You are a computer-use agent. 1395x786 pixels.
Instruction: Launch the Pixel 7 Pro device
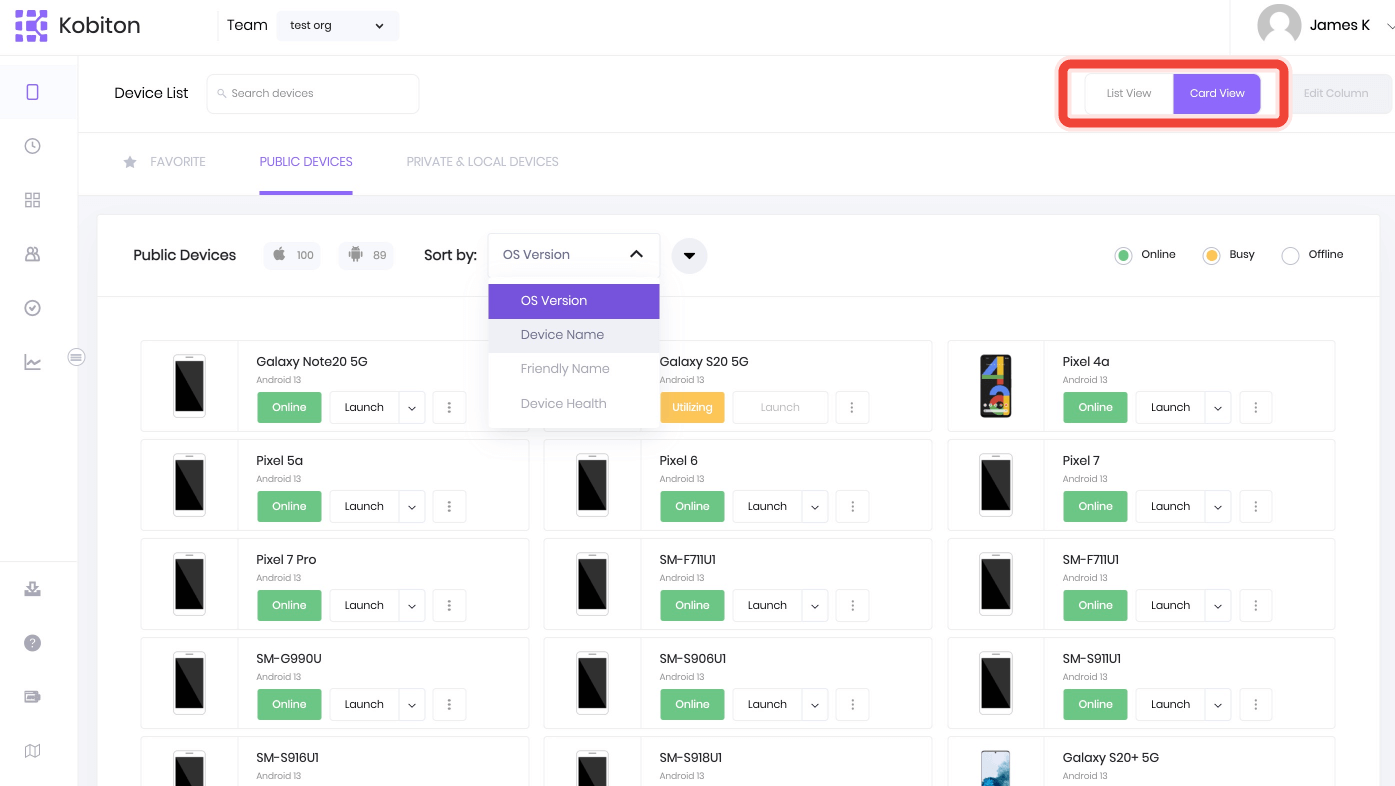(364, 605)
